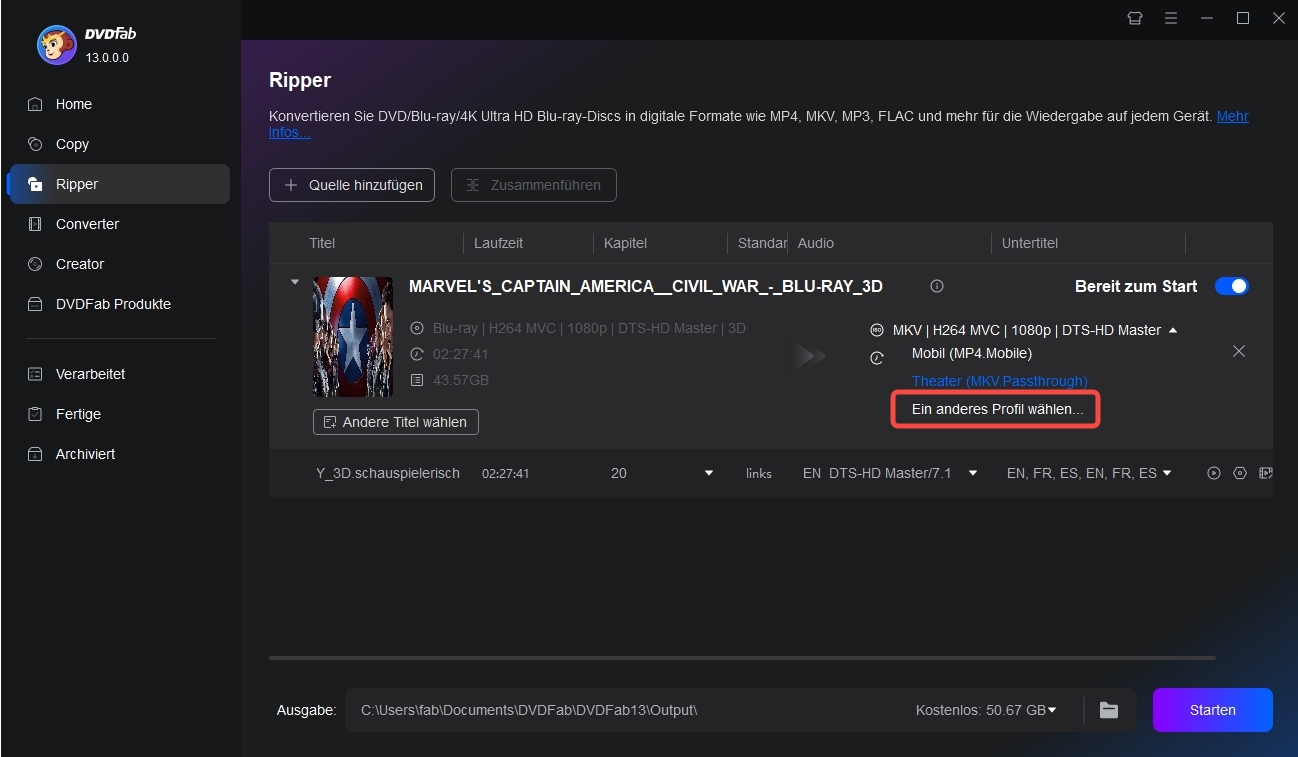This screenshot has height=757, width=1298.
Task: Open the Mehr Infos link
Action: [x=1232, y=117]
